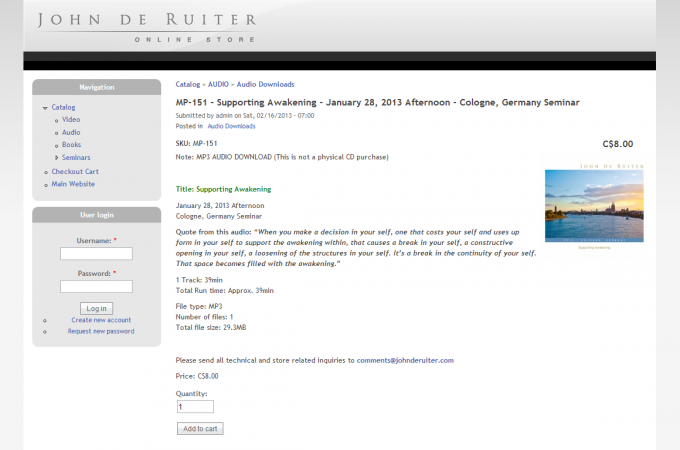The width and height of the screenshot is (680, 450).
Task: Select 'Submitted by admin' date line
Action: click(245, 116)
